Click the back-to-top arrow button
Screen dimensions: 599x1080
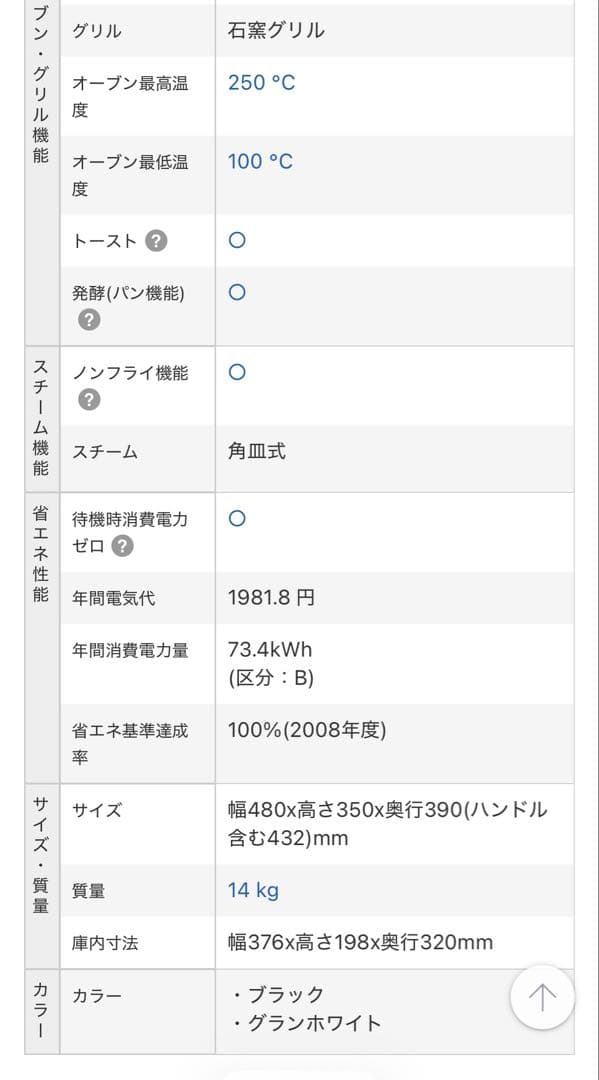[541, 997]
